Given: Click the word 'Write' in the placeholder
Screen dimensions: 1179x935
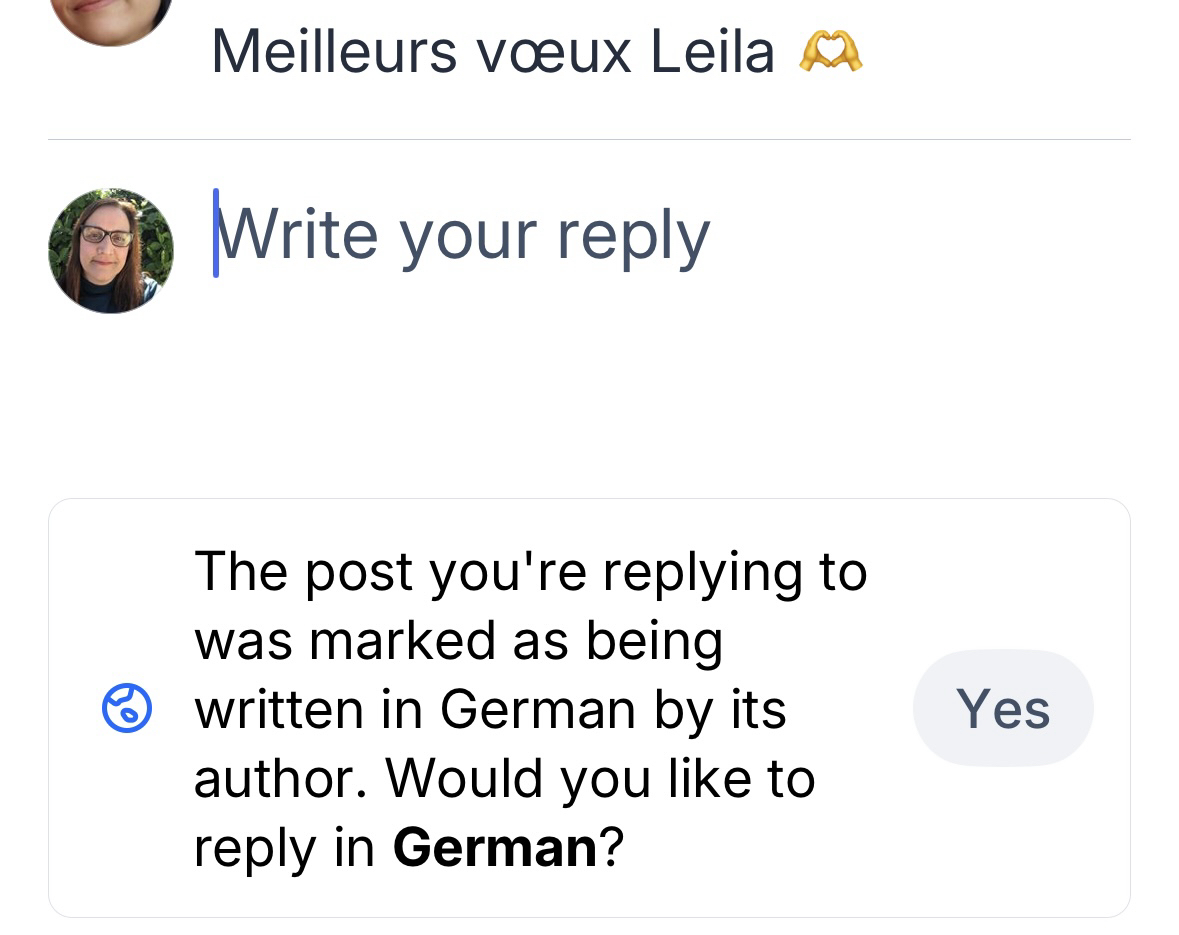Looking at the screenshot, I should tap(298, 234).
